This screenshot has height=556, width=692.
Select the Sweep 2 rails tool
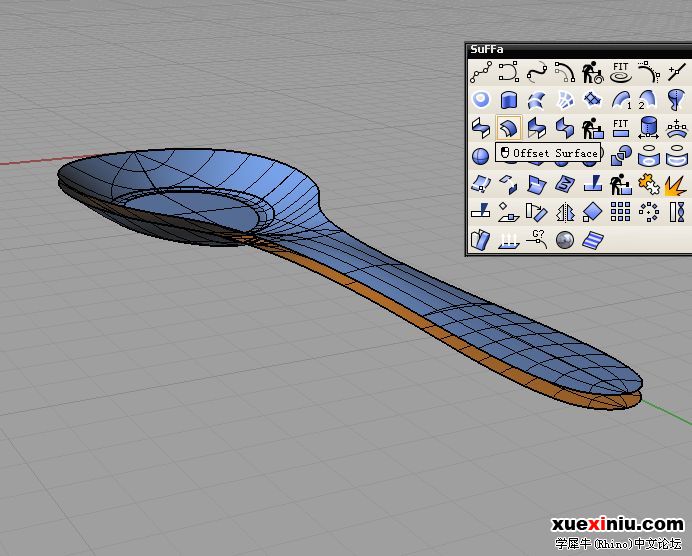point(649,100)
